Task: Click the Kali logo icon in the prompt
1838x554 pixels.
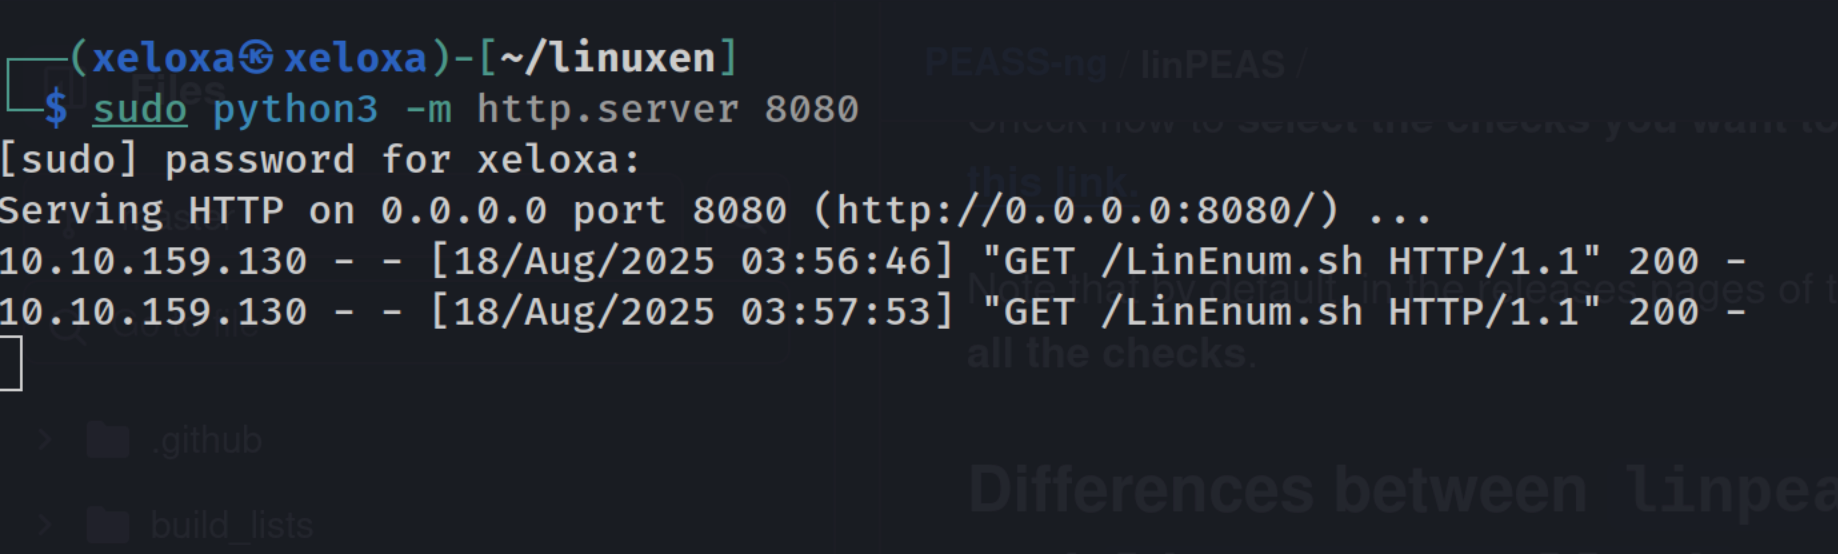Action: click(256, 57)
